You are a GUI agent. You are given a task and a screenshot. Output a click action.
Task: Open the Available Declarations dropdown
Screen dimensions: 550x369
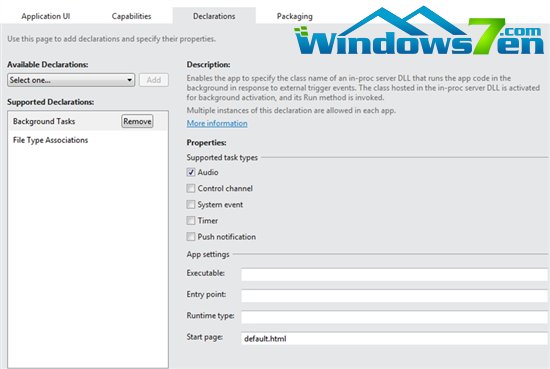(x=71, y=80)
